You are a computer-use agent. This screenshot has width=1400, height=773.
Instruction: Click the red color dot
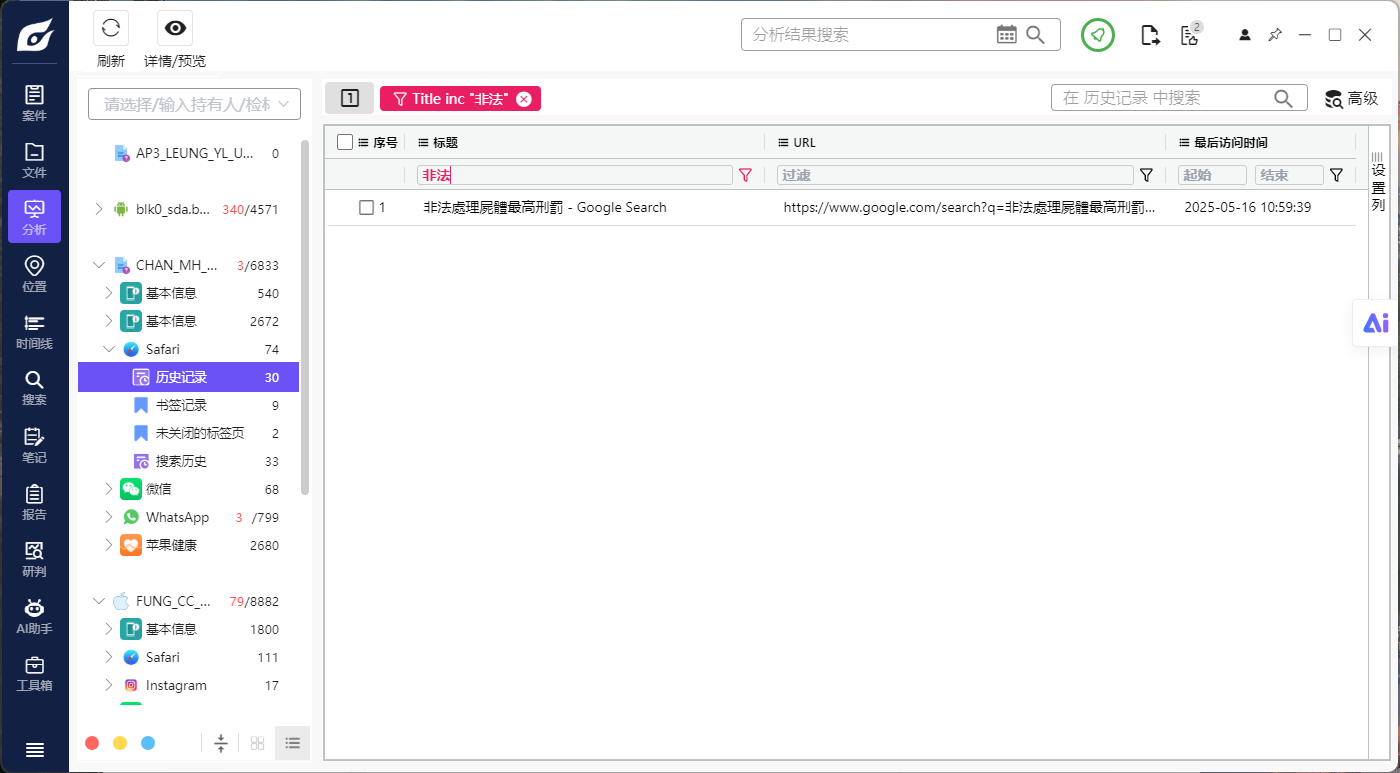pos(92,743)
